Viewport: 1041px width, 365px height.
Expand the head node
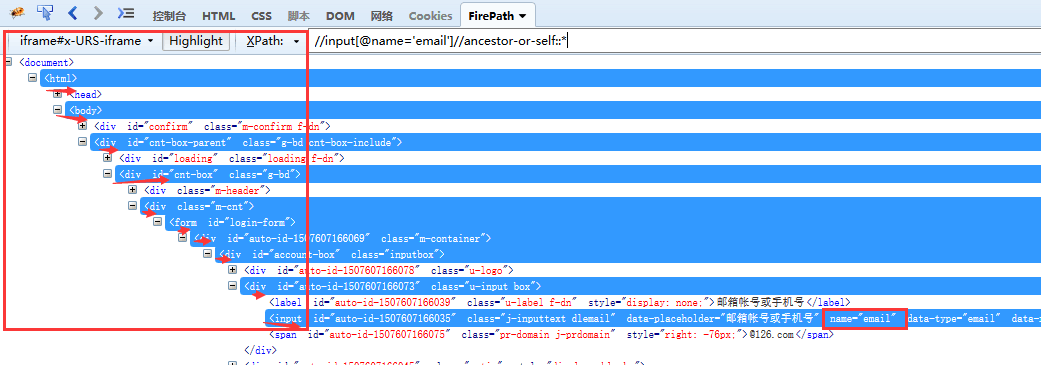pyautogui.click(x=57, y=94)
